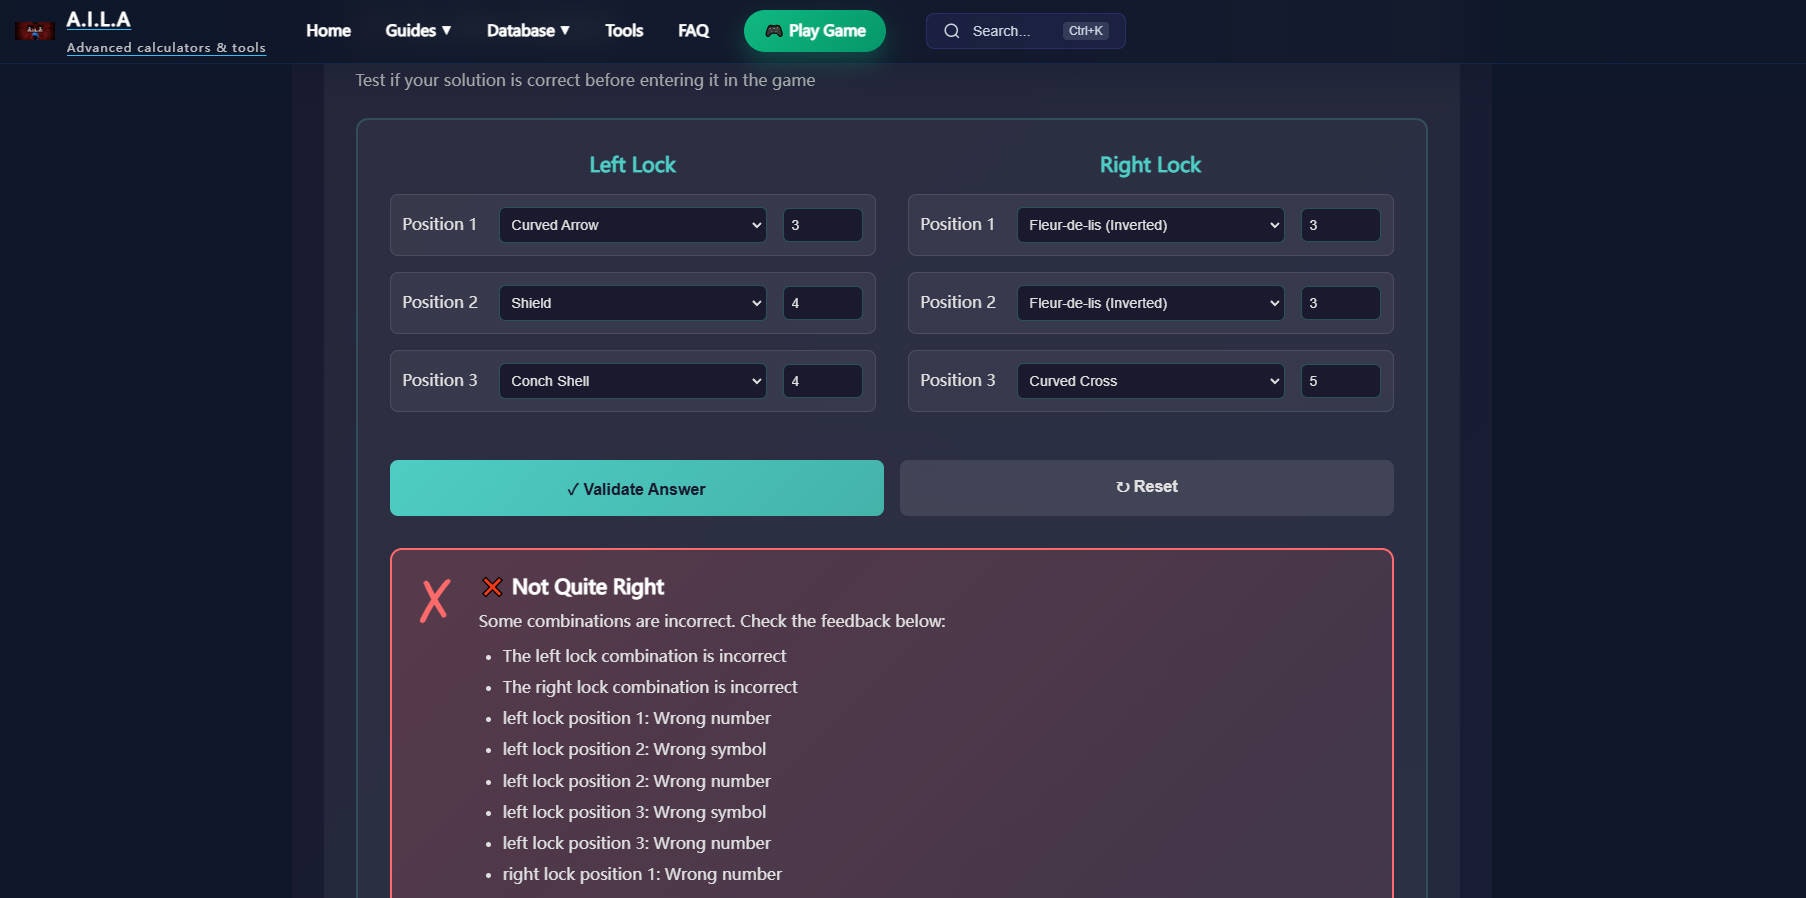Click Right Lock Position 1 number field

tap(1341, 225)
